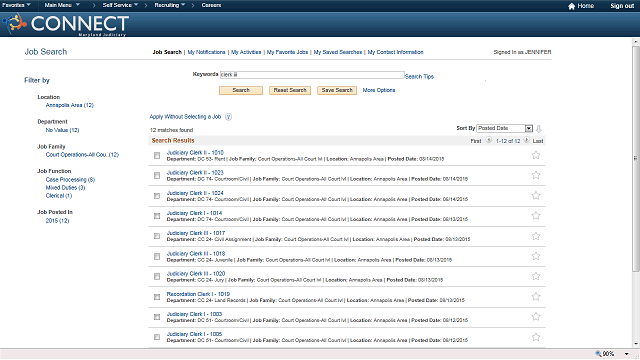Favorite Judiciary Clerk III - 1018 star

coord(536,256)
